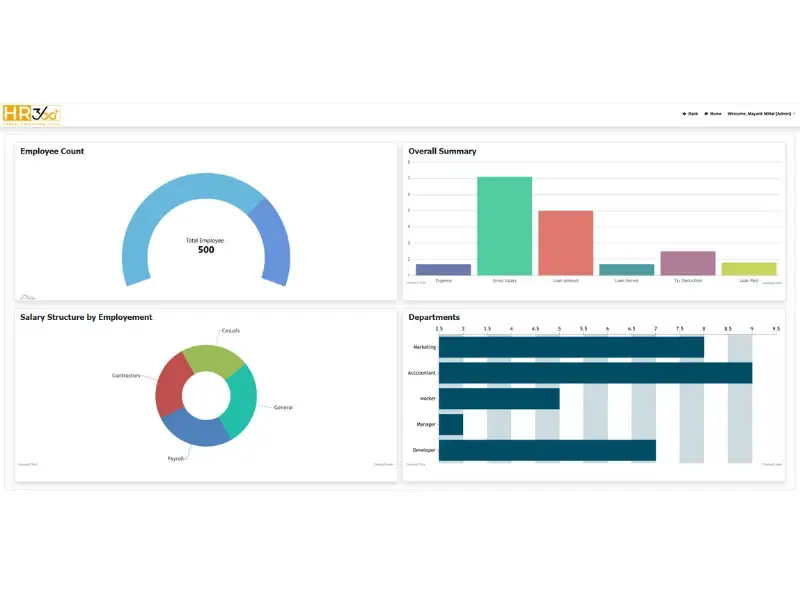Screen dimensions: 800x600
Task: Click the Back arrow icon
Action: click(x=684, y=114)
